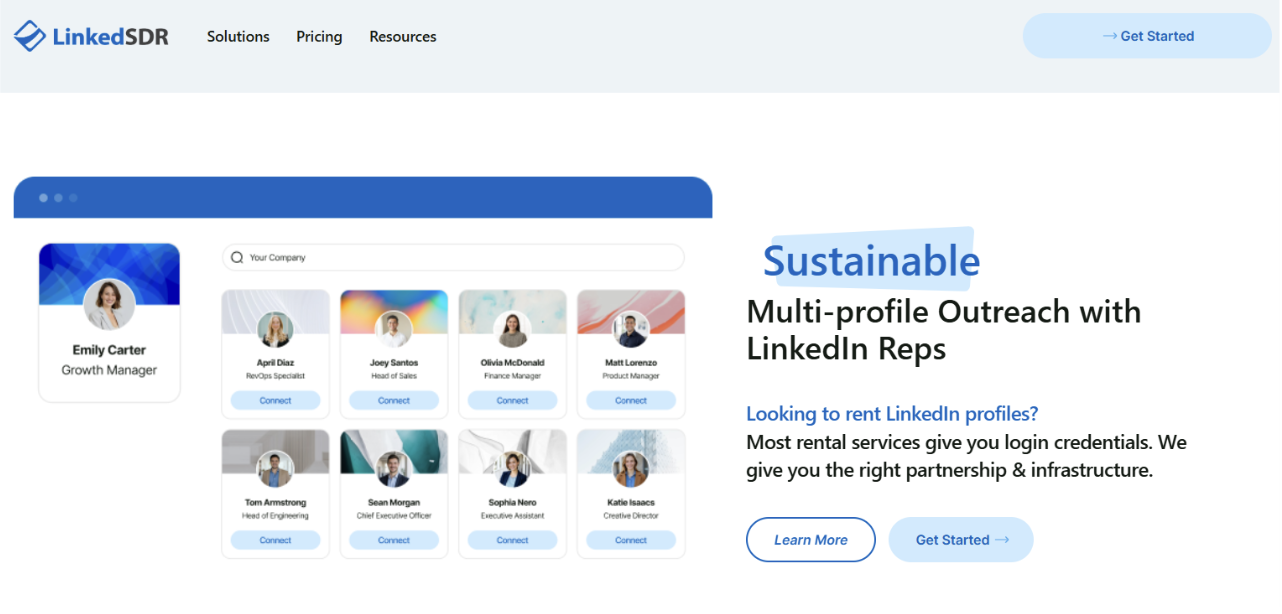Click the arrow icon in top Get Started button

(x=1110, y=35)
